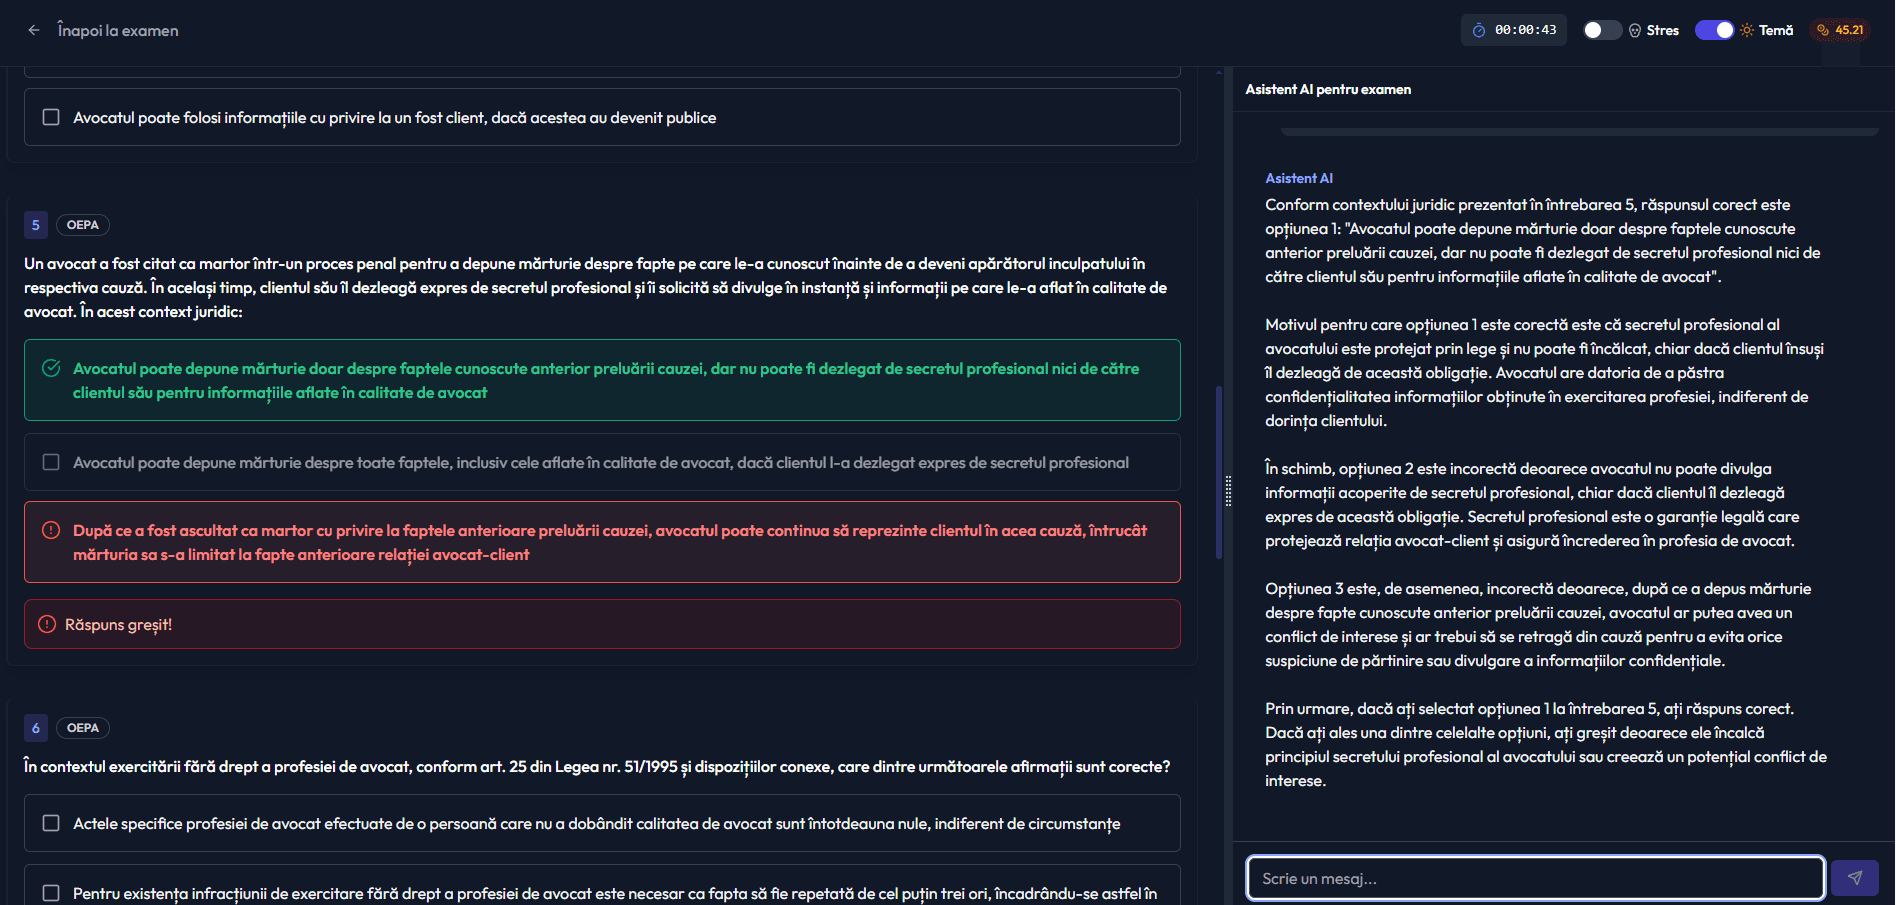This screenshot has height=905, width=1896.
Task: Click the Stres shield icon
Action: (x=1635, y=30)
